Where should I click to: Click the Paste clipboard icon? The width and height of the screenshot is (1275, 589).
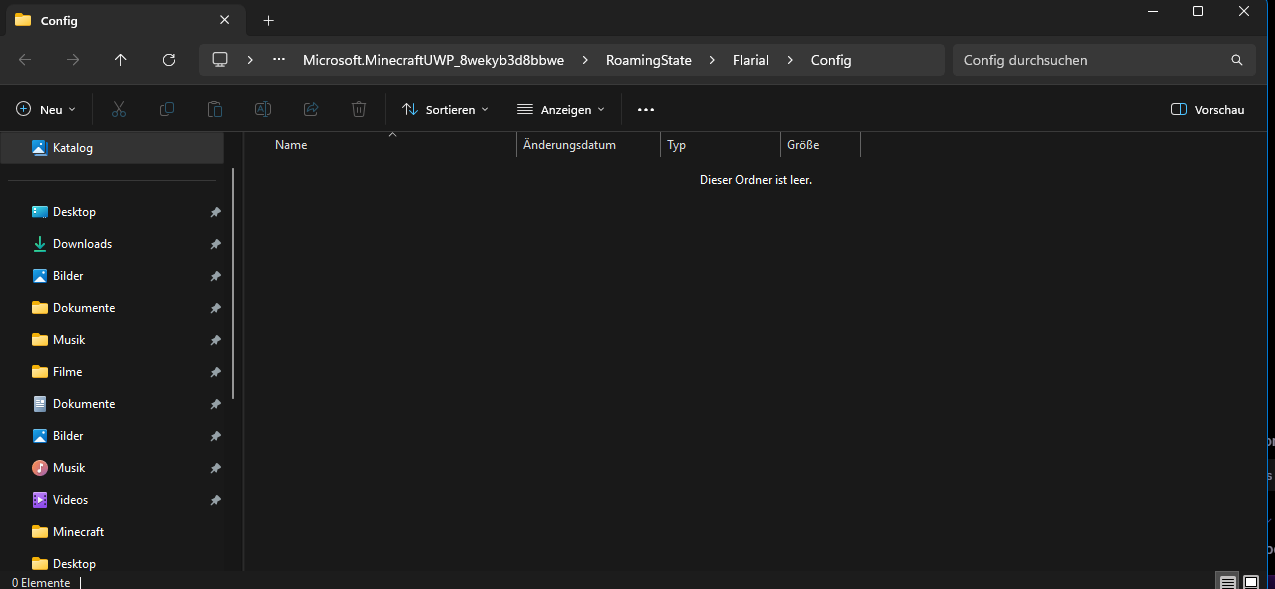[x=215, y=109]
